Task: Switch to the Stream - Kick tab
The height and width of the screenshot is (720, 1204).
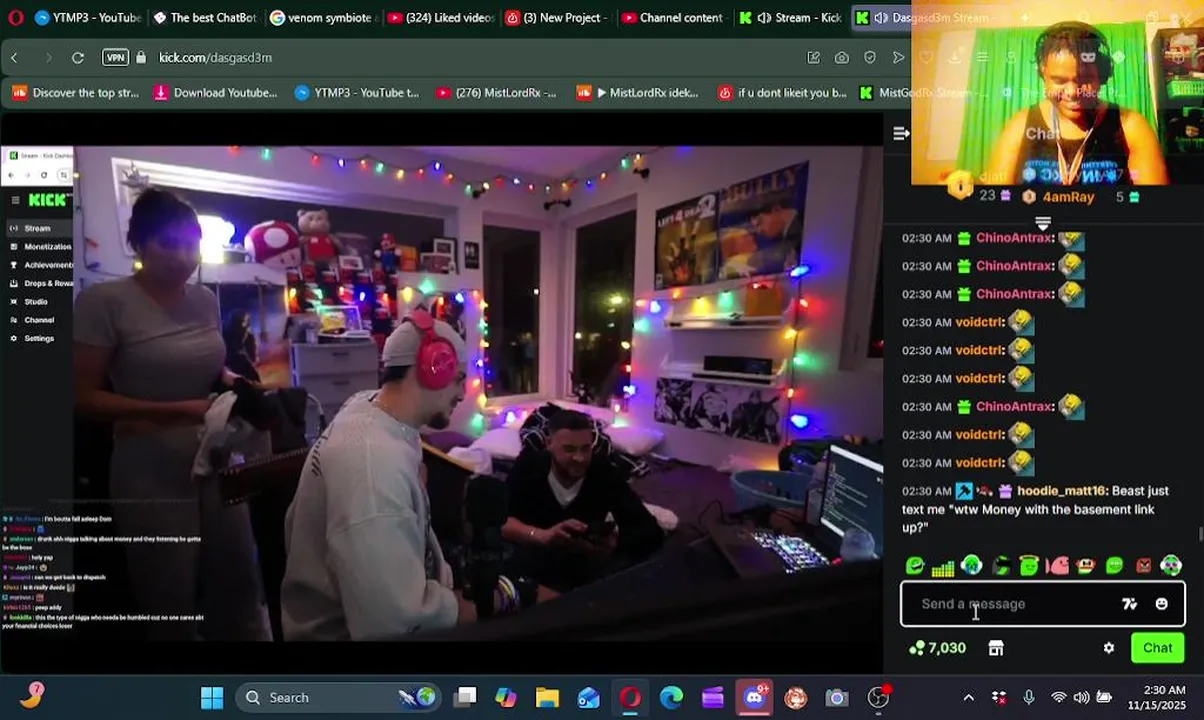Action: (x=790, y=18)
